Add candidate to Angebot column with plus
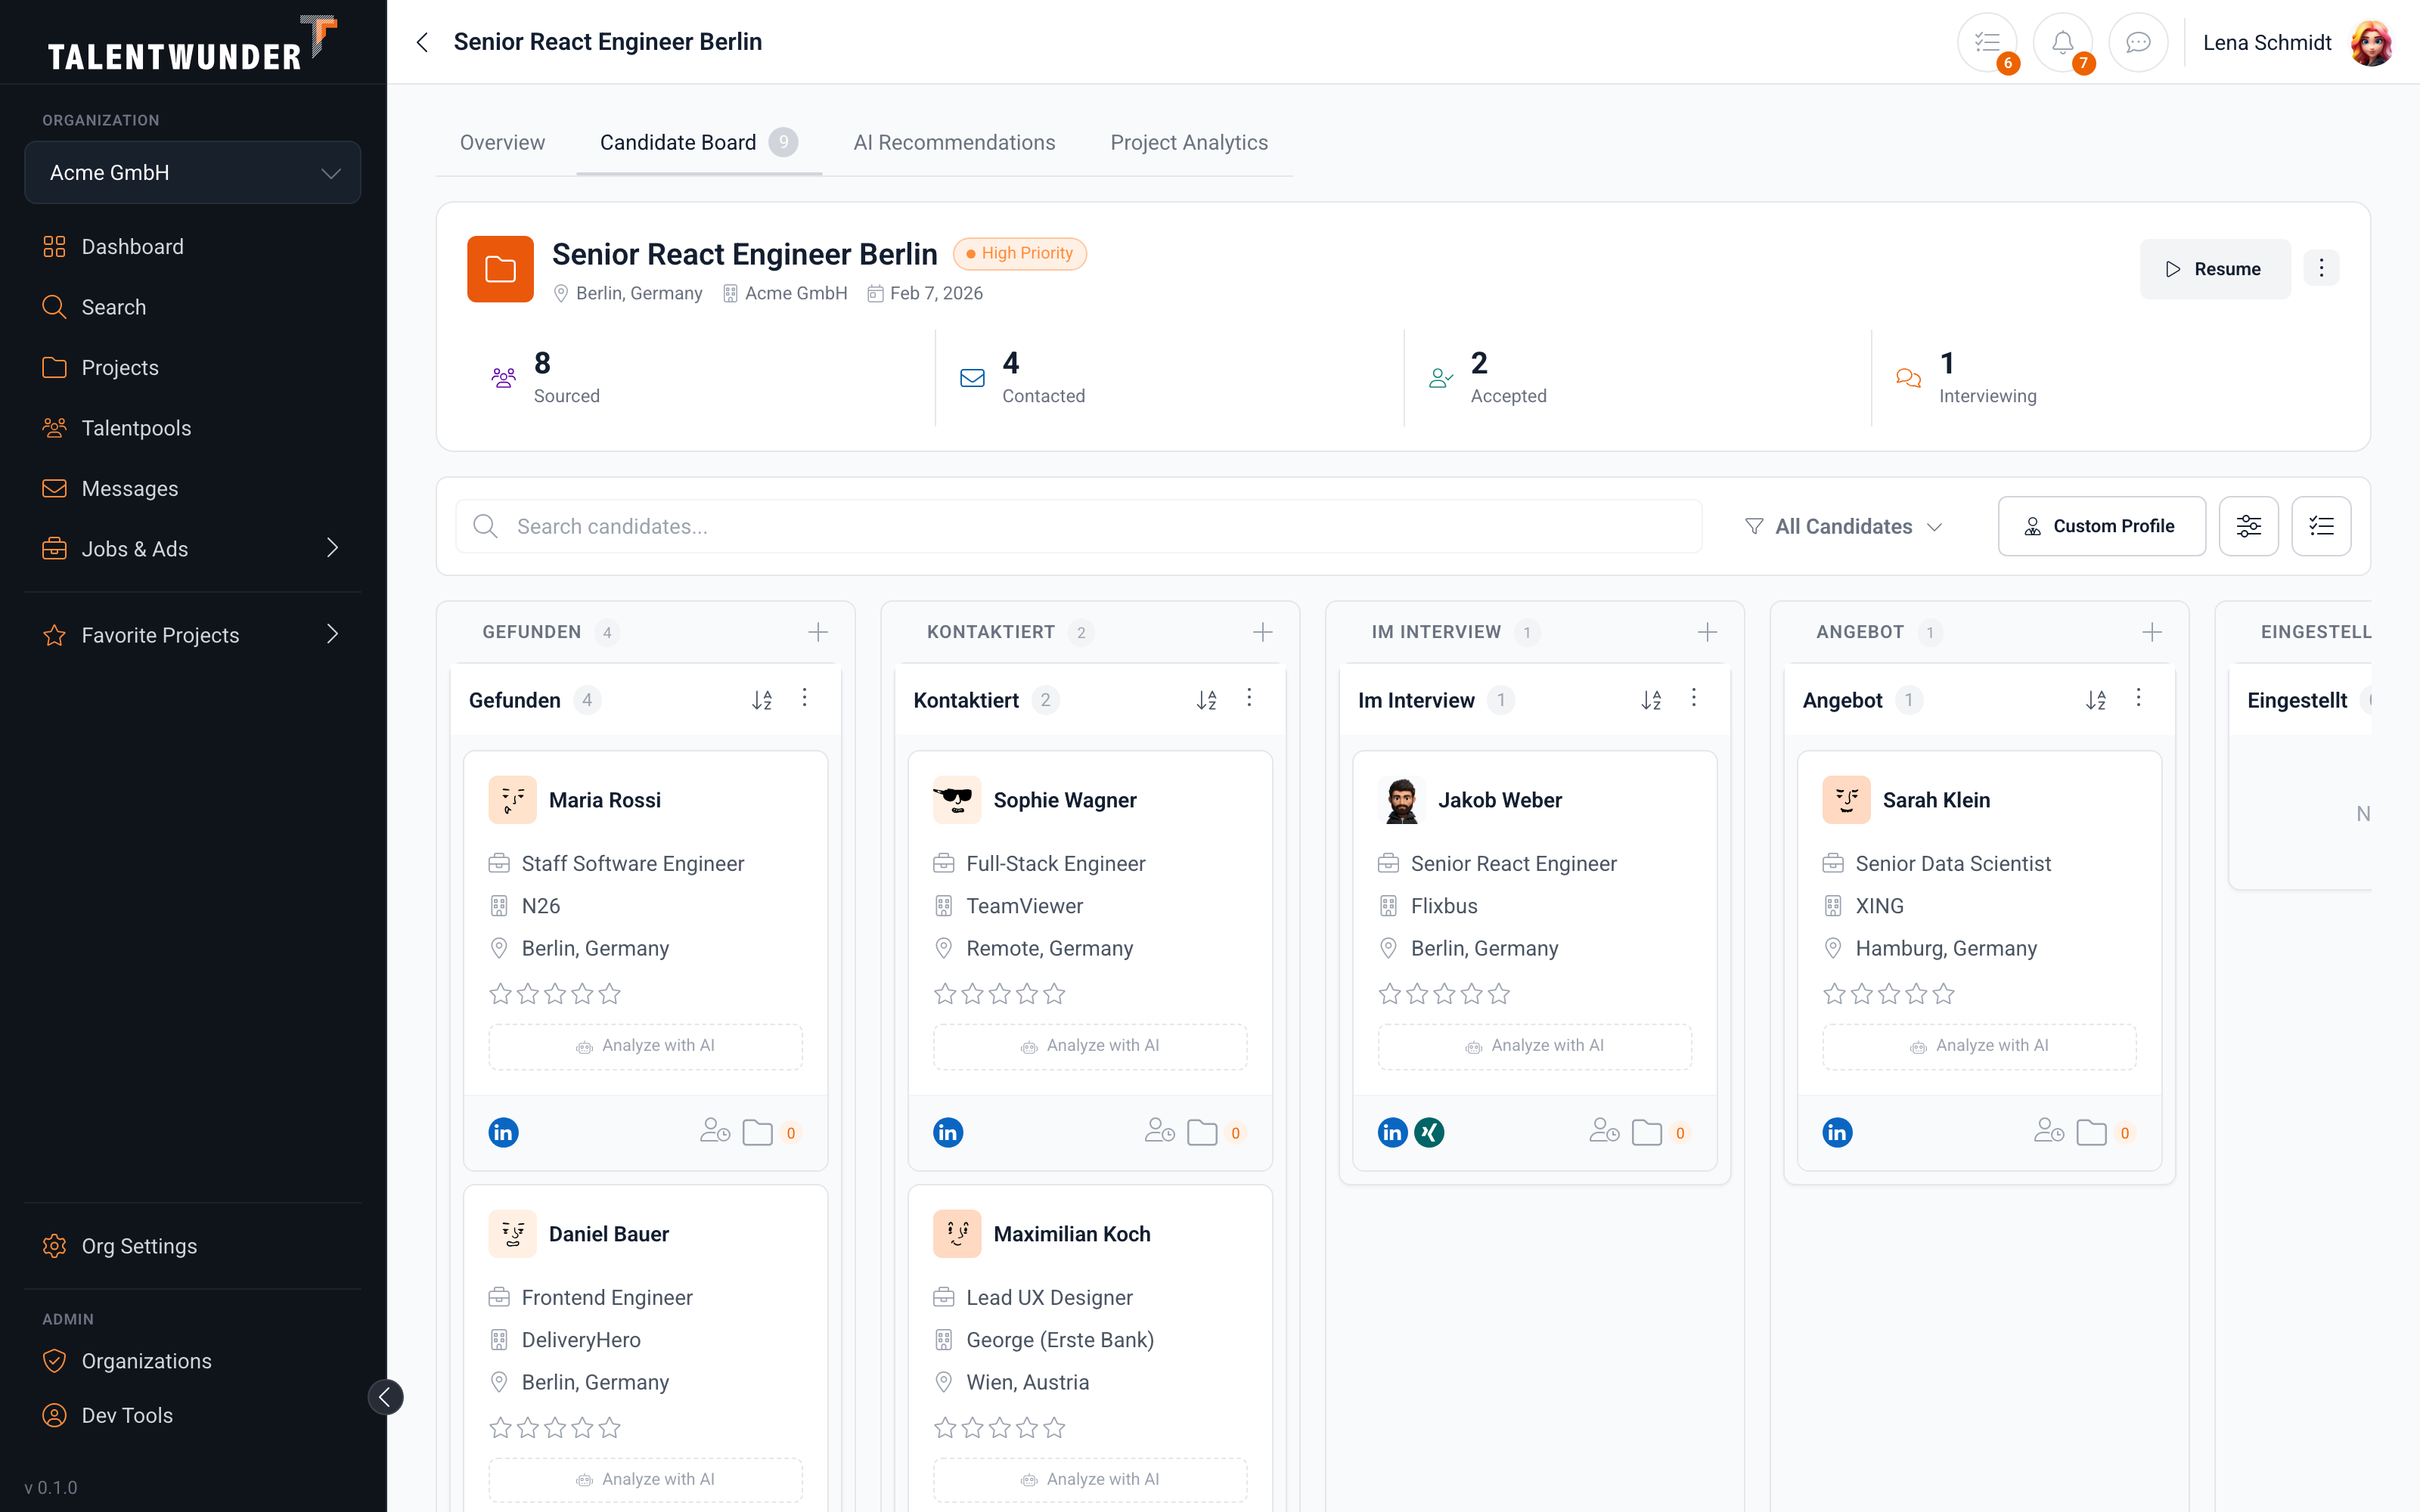Screen dimensions: 2420x1512 [x=2152, y=632]
